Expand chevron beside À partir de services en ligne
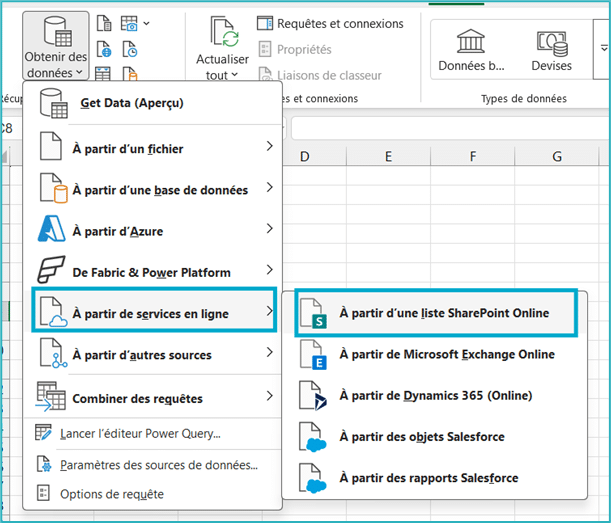 click(270, 311)
